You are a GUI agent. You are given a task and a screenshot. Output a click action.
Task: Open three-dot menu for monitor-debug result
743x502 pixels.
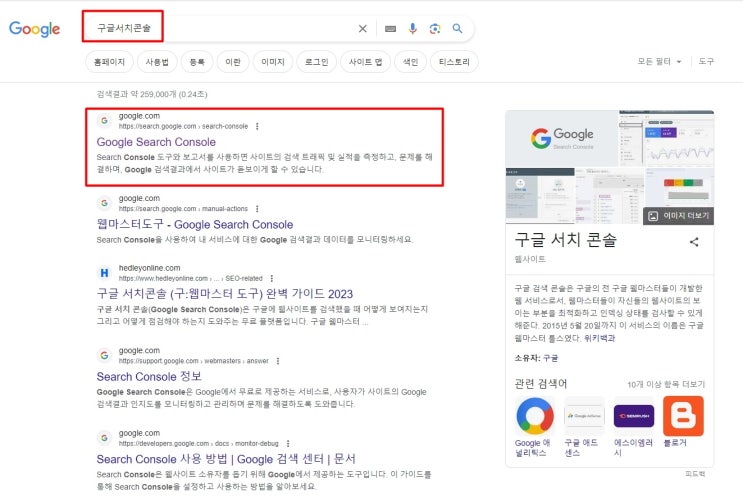[288, 443]
